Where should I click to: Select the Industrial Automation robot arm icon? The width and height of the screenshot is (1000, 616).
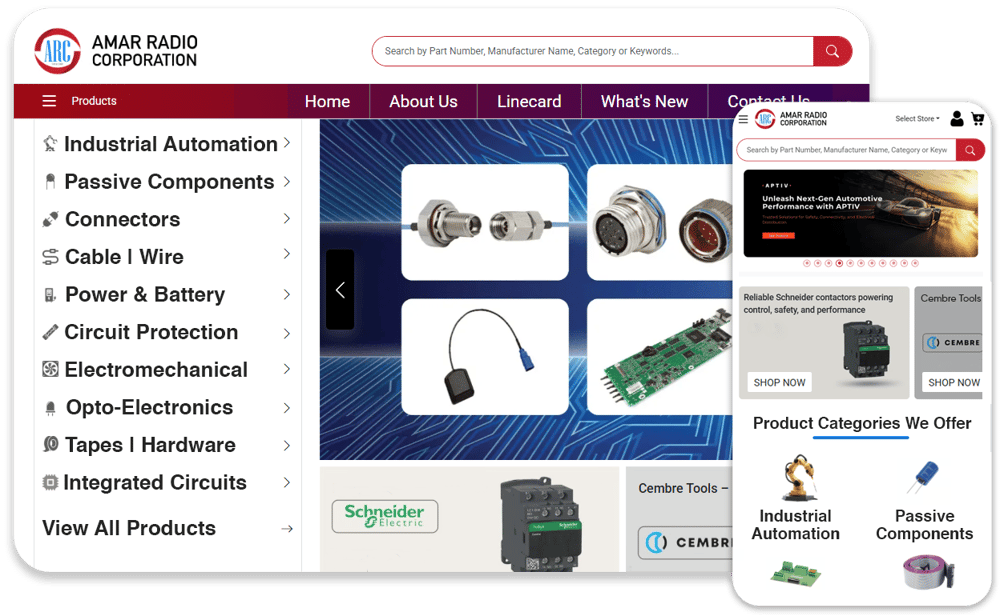pos(796,478)
